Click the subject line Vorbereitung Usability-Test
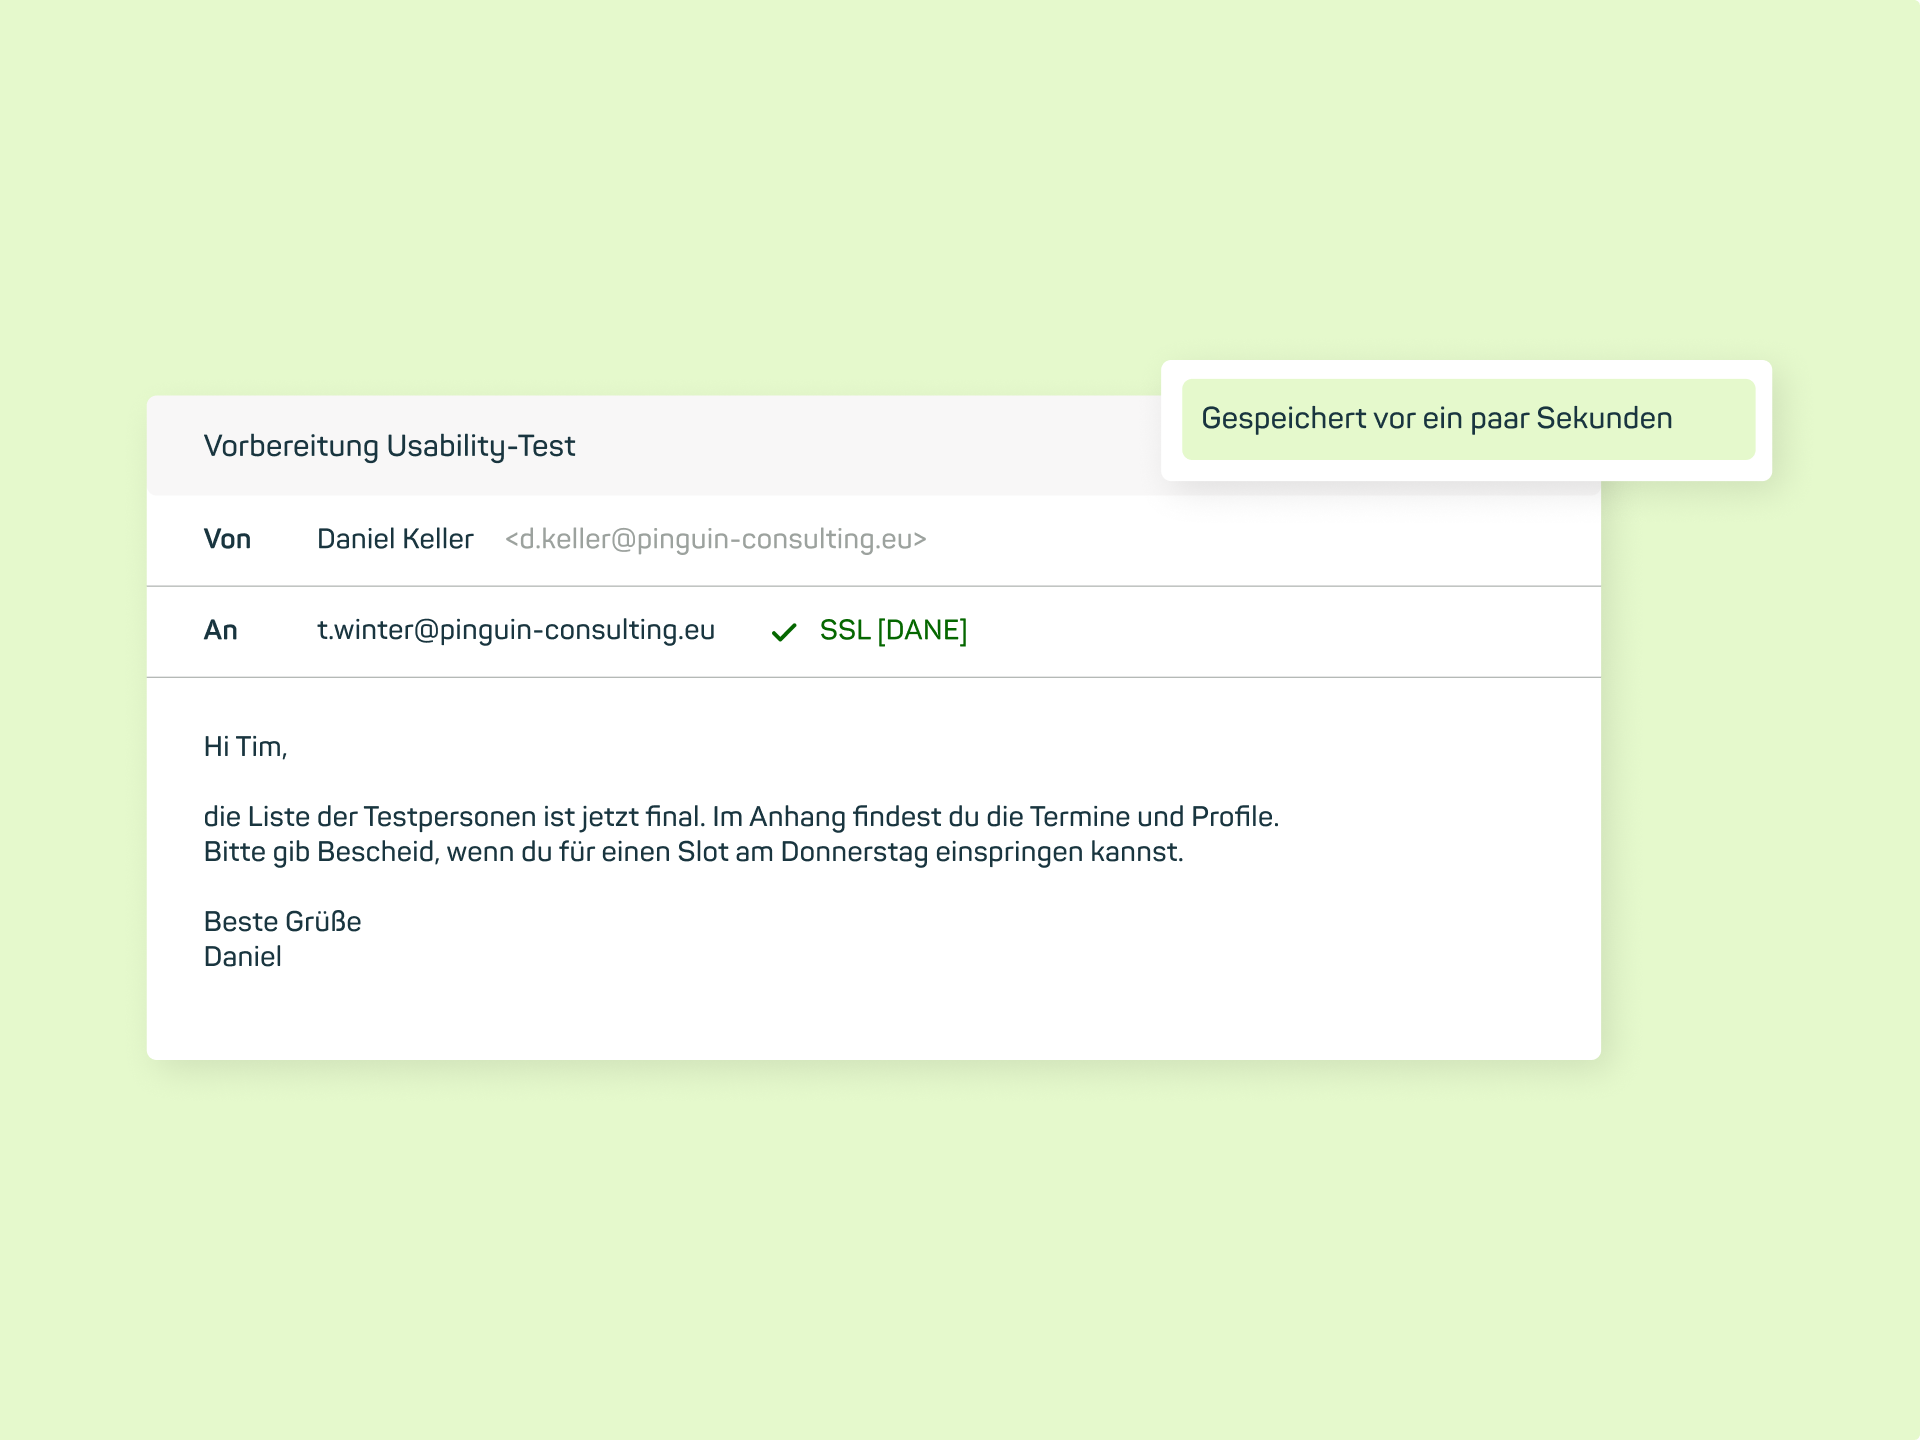 point(389,446)
